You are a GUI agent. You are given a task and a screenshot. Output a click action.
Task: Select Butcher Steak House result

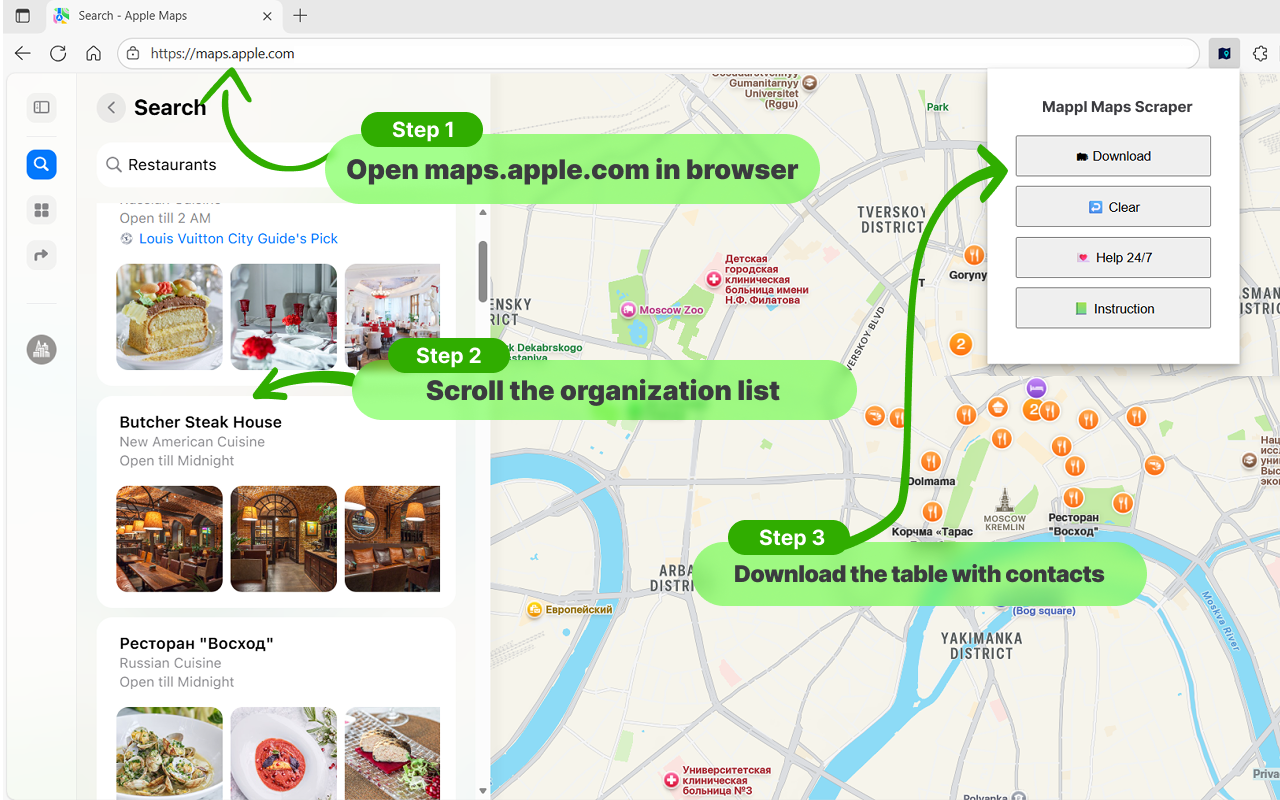pyautogui.click(x=200, y=422)
